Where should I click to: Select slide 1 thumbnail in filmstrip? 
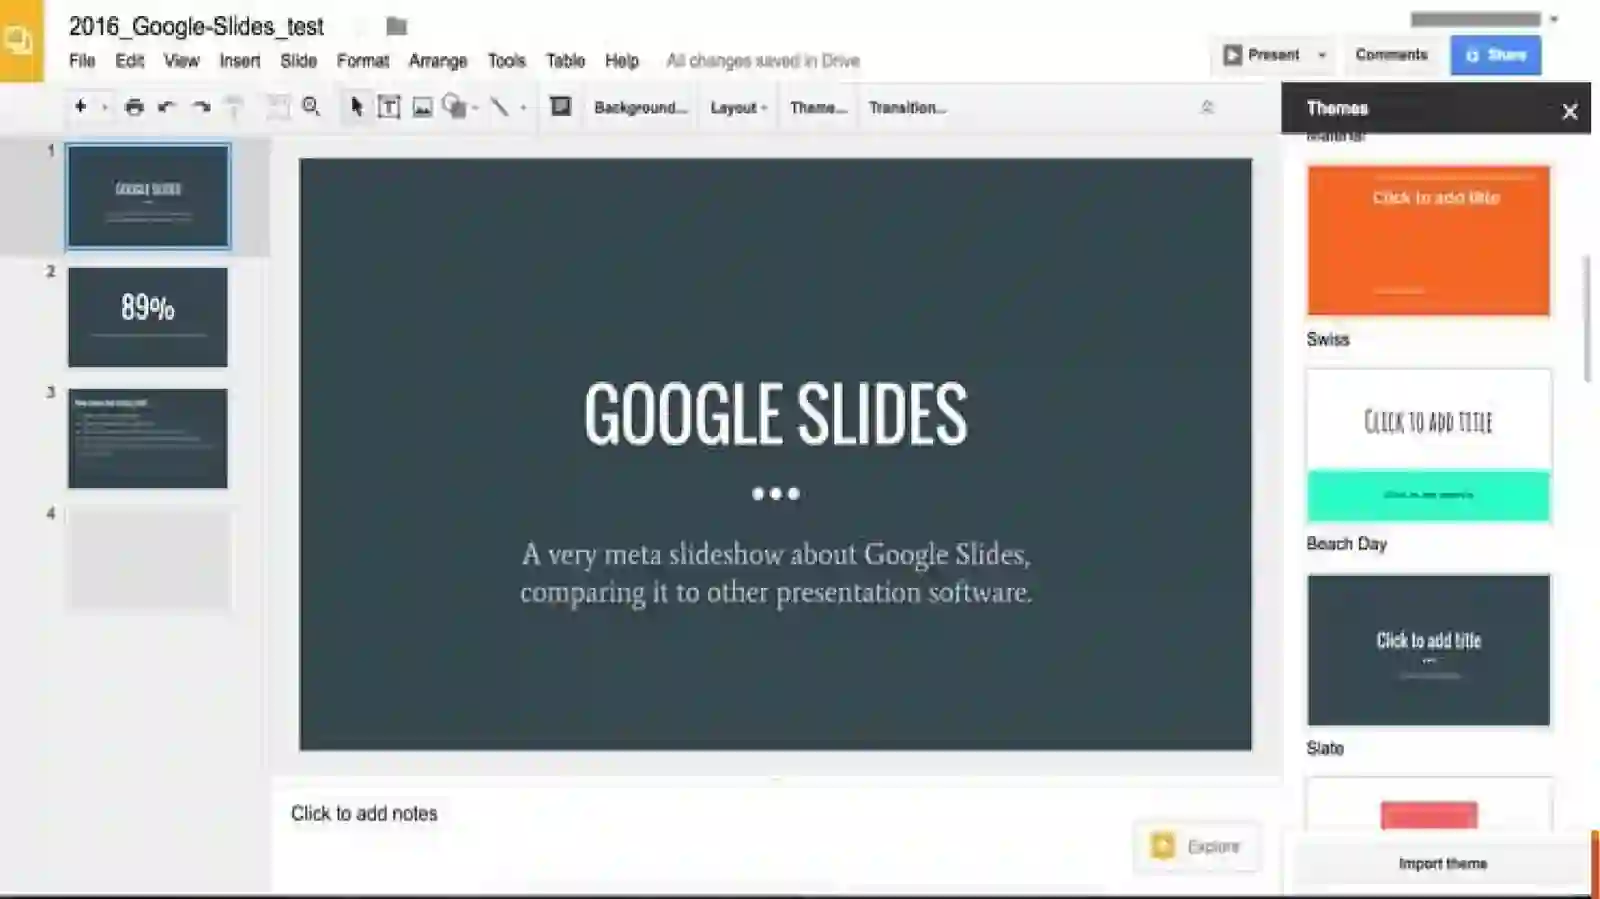(148, 196)
